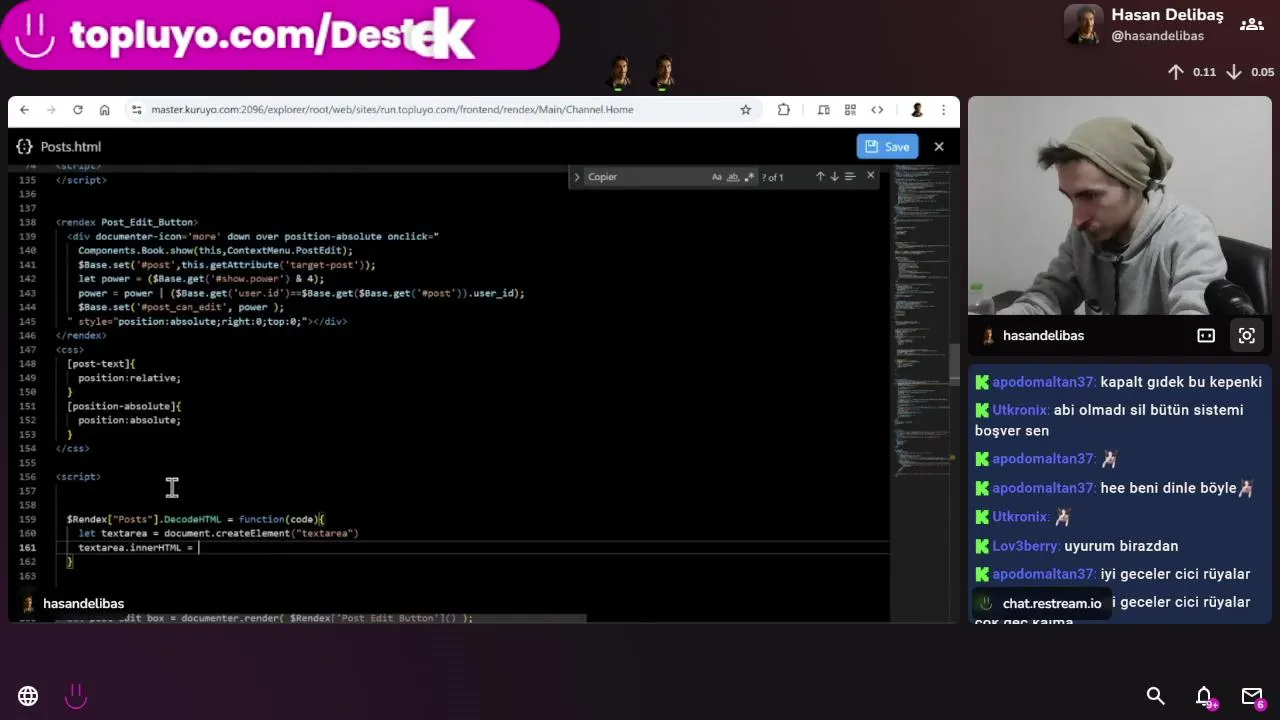Toggle Find in Selection in find widget

[x=850, y=177]
